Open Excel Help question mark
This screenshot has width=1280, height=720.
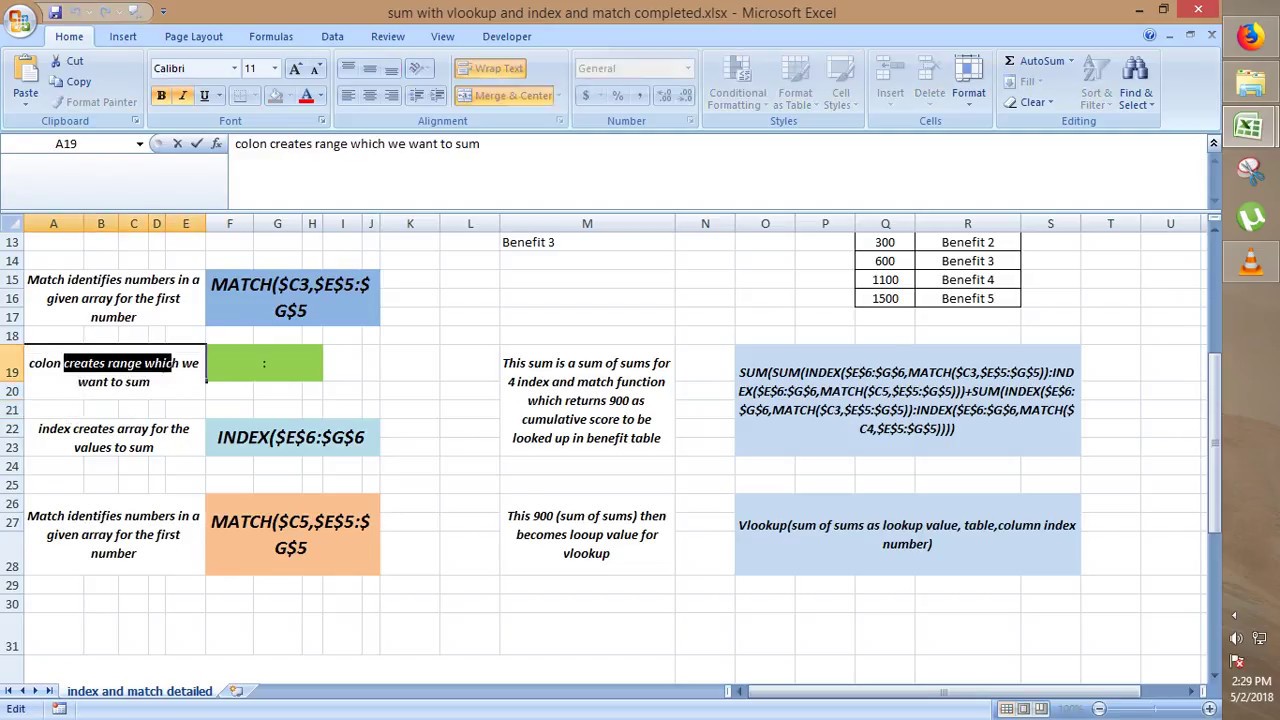1150,36
